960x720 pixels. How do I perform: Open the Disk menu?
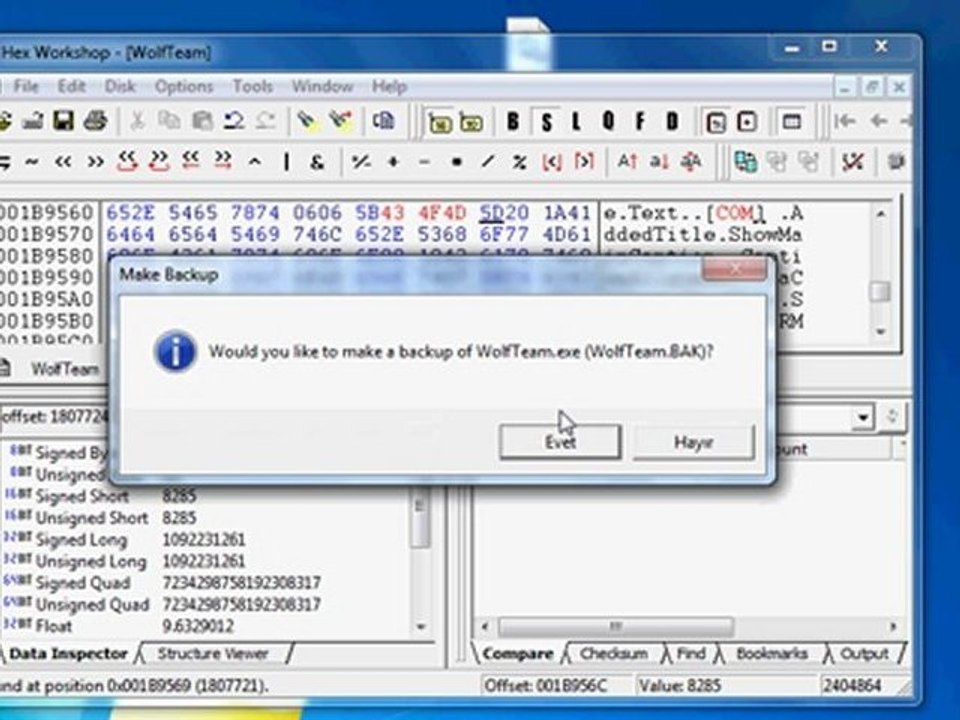click(x=120, y=86)
